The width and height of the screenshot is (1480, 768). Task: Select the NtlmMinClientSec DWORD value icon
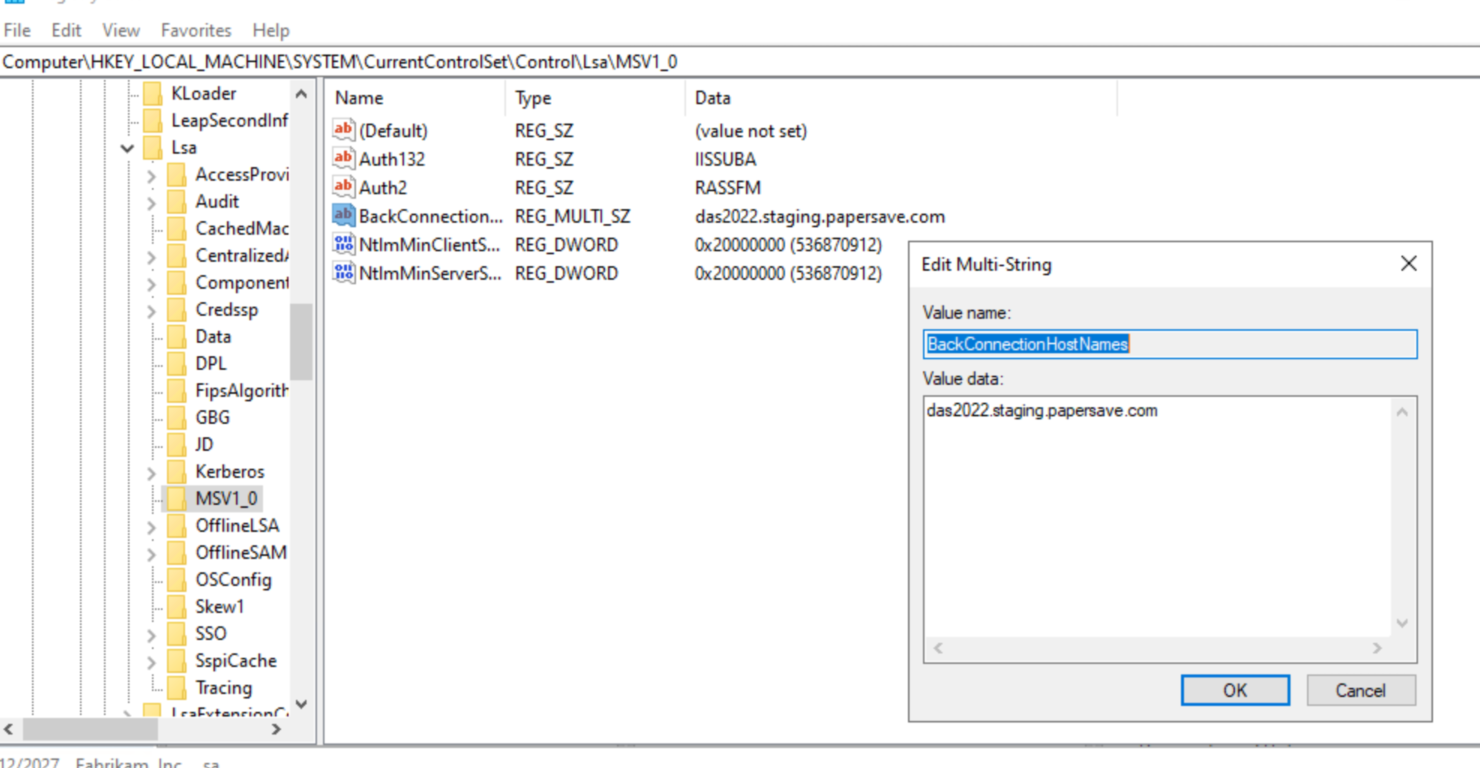[x=344, y=244]
